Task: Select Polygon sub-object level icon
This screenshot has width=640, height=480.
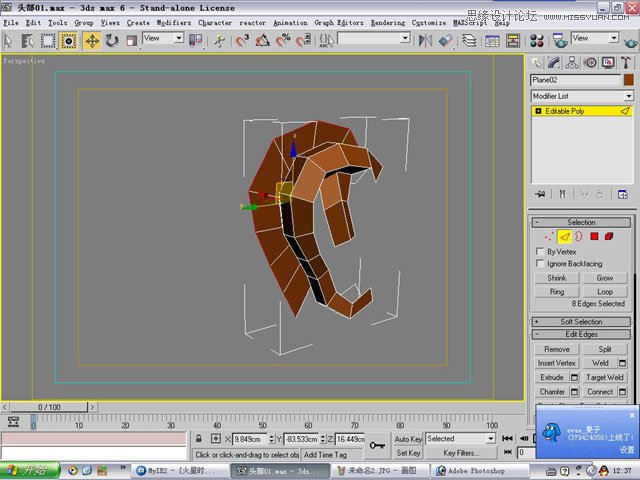Action: [594, 236]
